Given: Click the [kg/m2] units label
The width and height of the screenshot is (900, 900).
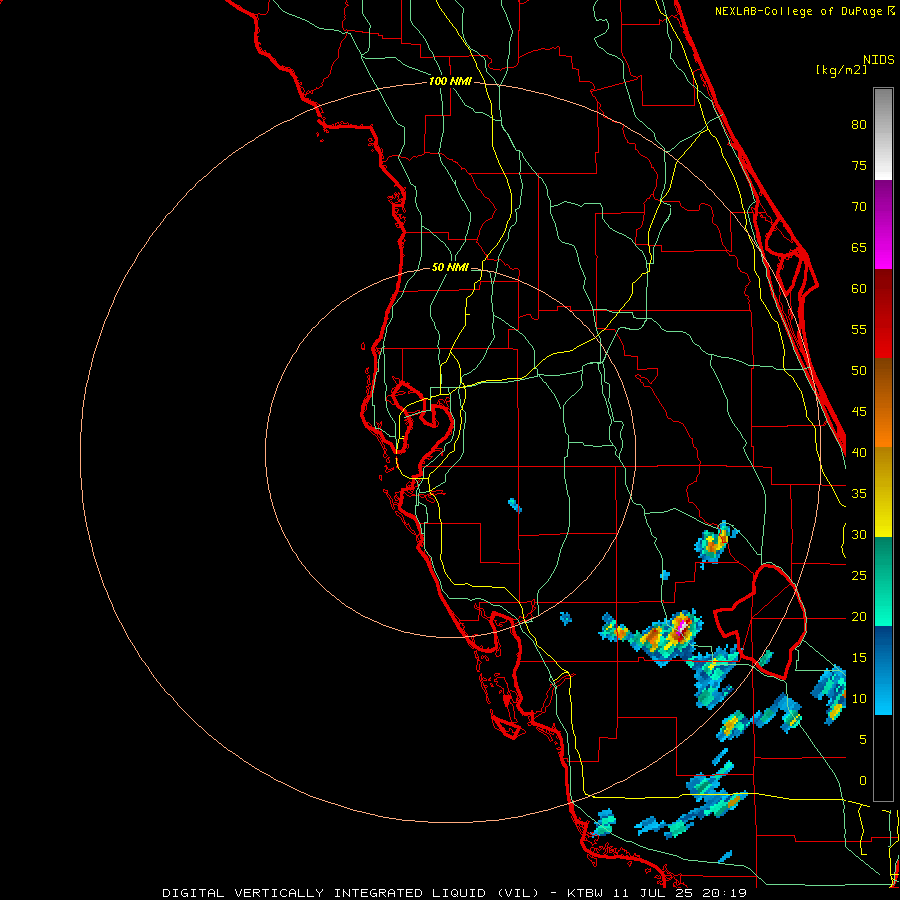Looking at the screenshot, I should 841,70.
